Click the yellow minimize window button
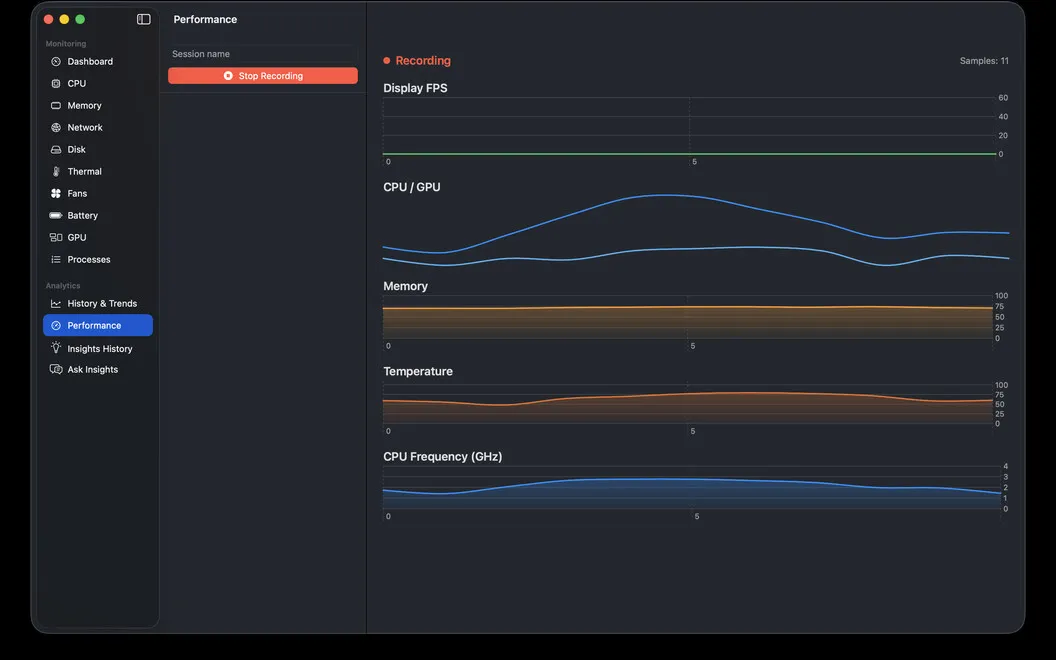The width and height of the screenshot is (1056, 660). click(64, 19)
